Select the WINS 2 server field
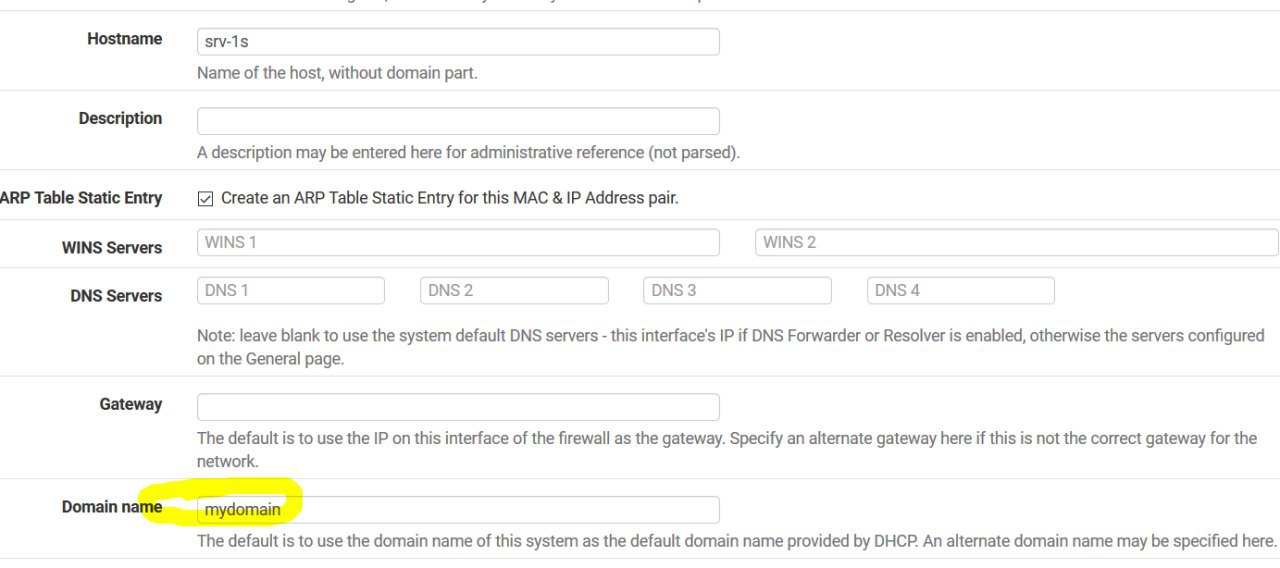 pyautogui.click(x=1016, y=242)
